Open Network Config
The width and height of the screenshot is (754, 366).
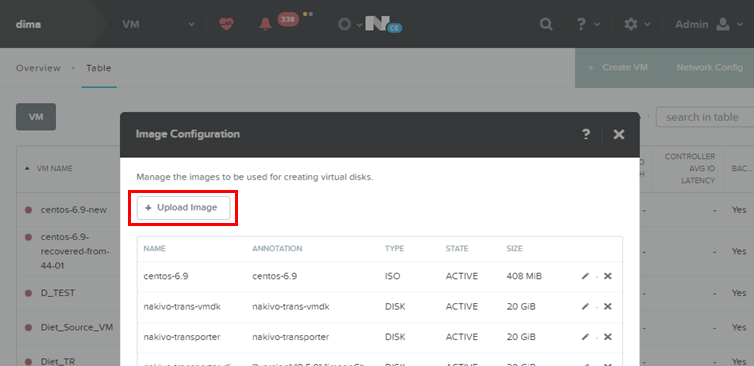pyautogui.click(x=710, y=68)
